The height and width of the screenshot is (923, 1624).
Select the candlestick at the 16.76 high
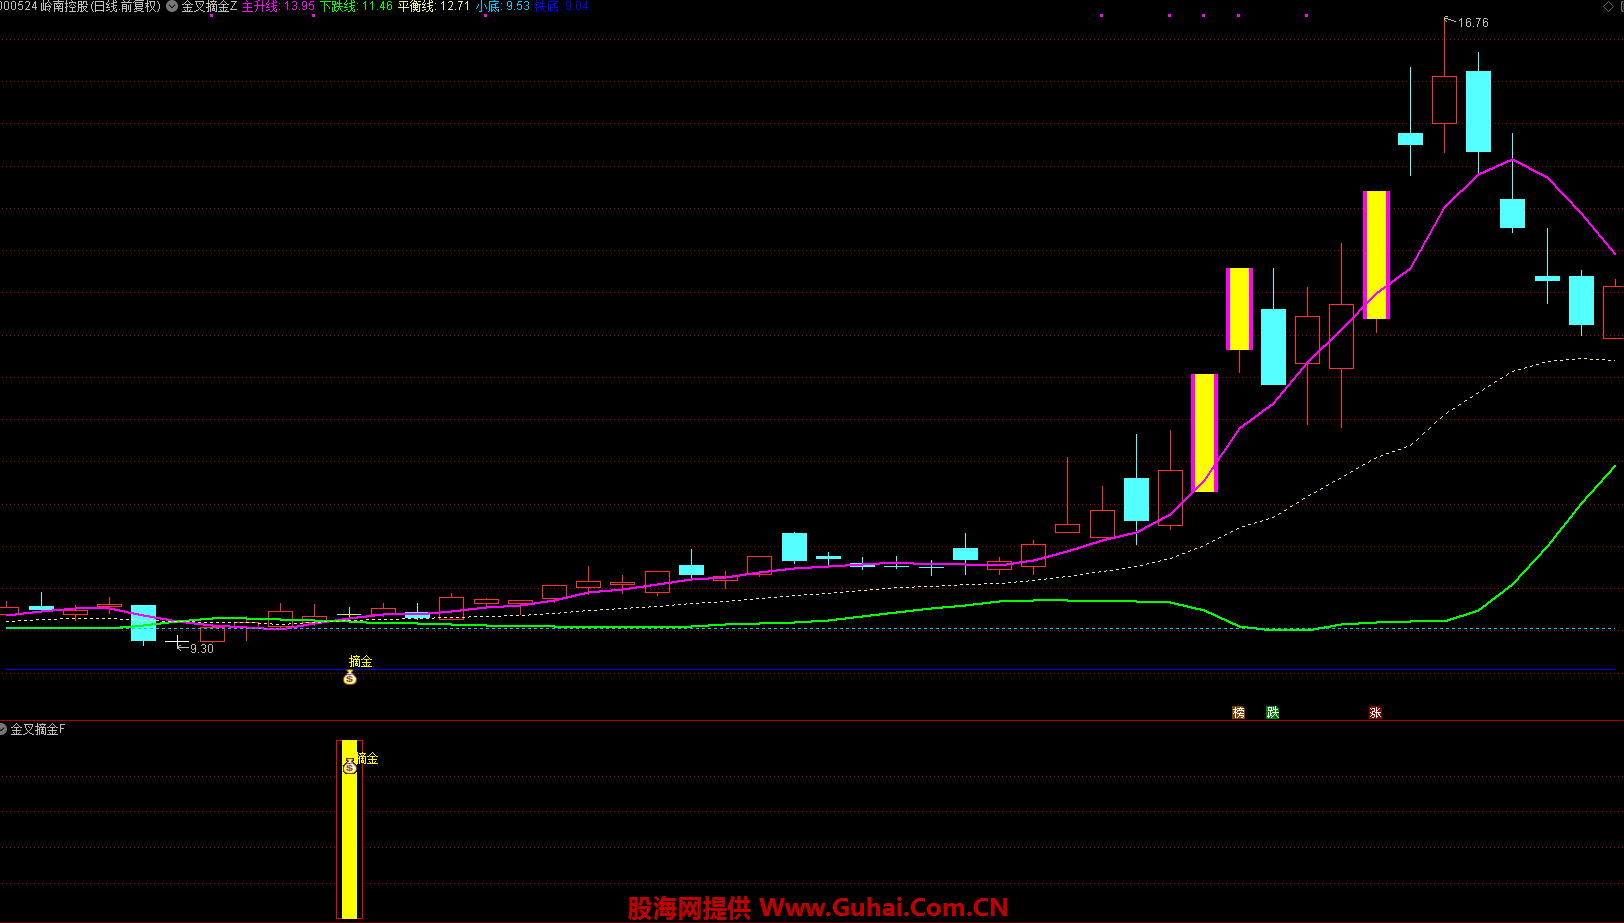(1444, 99)
